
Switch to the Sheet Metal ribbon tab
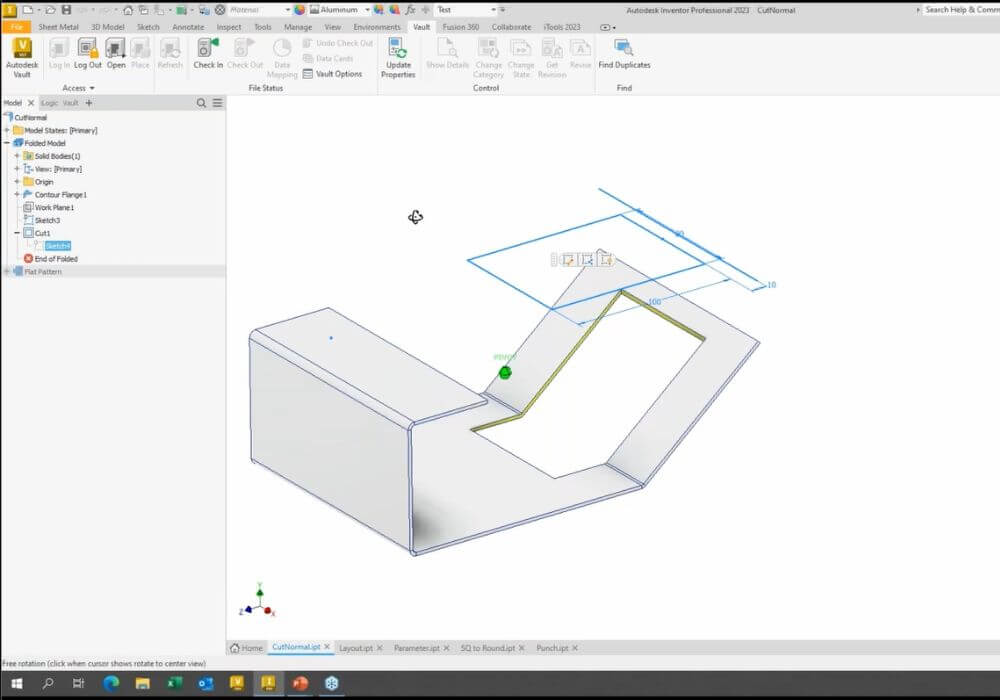click(x=59, y=27)
